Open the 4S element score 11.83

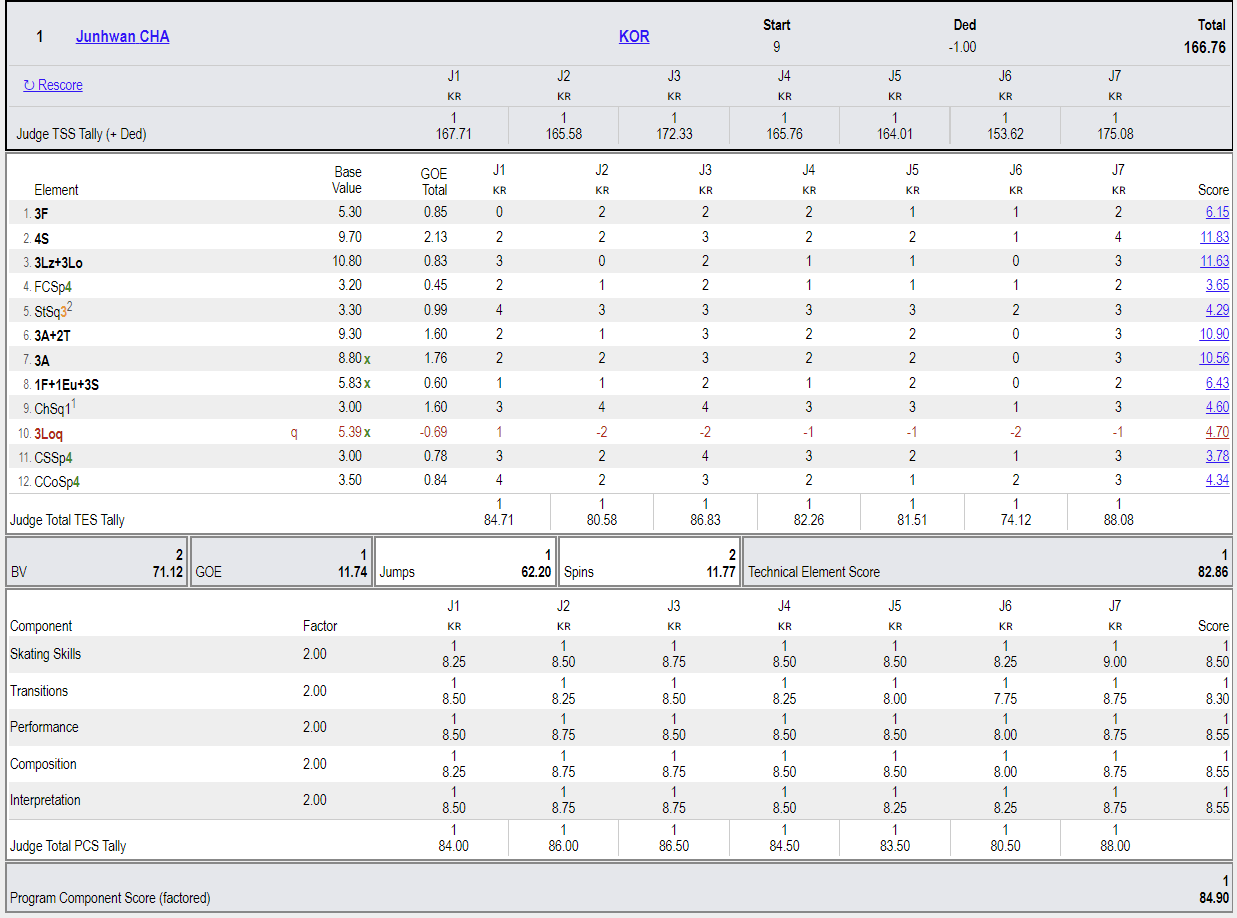[x=1215, y=237]
